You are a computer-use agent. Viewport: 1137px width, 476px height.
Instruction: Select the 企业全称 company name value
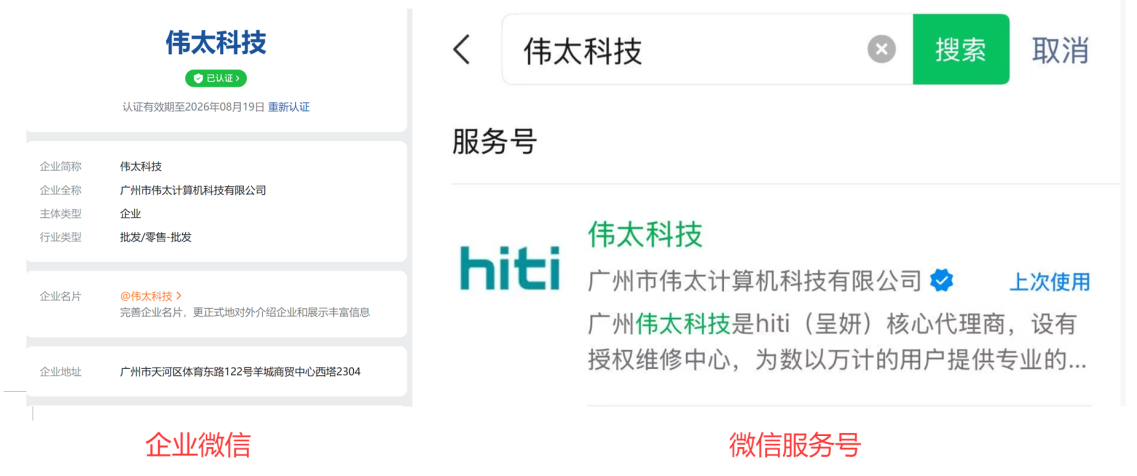point(193,190)
